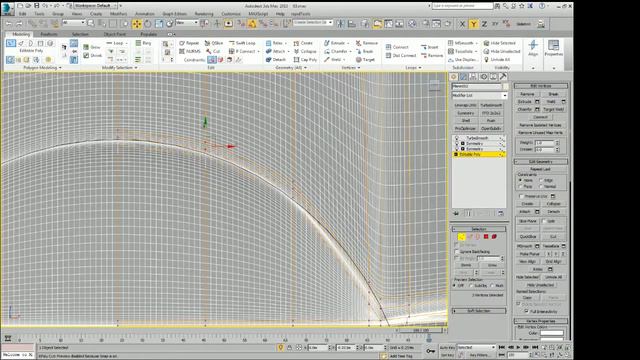640x360 pixels.
Task: Toggle Full Interactivity checkbox
Action: point(527,311)
